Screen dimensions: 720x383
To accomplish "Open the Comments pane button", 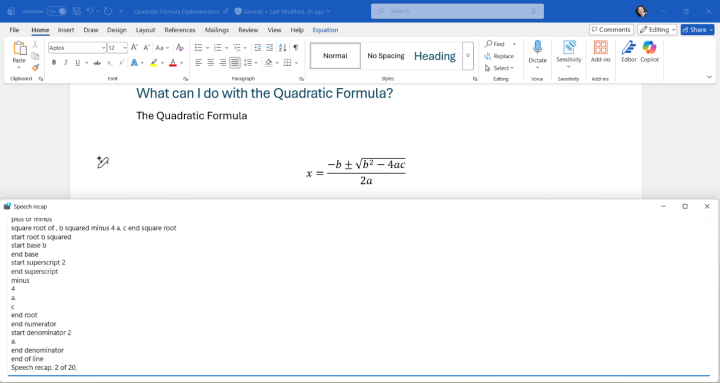I will [x=611, y=29].
